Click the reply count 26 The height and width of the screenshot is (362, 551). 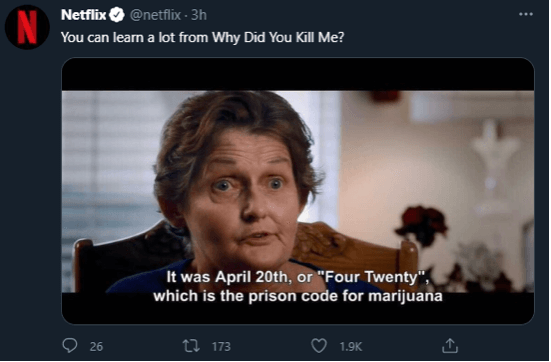click(96, 347)
